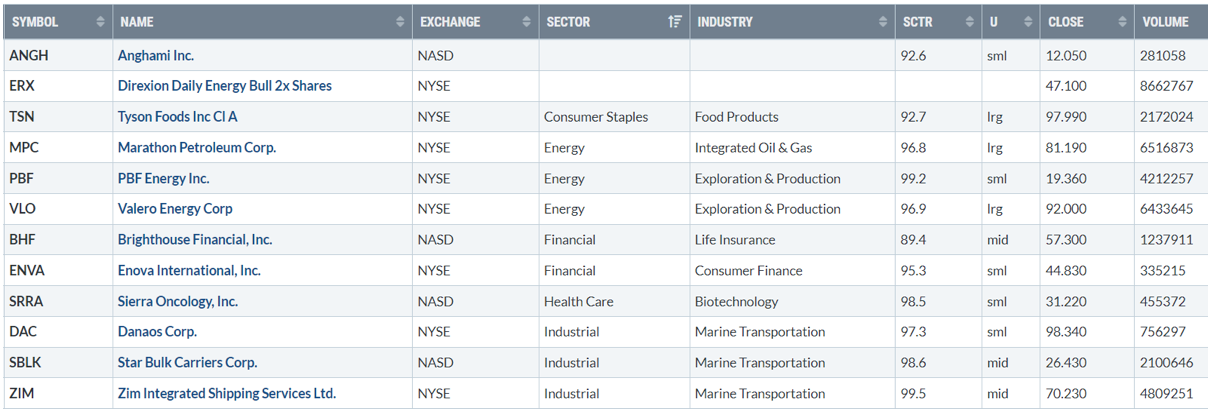The height and width of the screenshot is (410, 1210).
Task: Open Zim Integrated Shipping Services Ltd. link
Action: tap(226, 394)
